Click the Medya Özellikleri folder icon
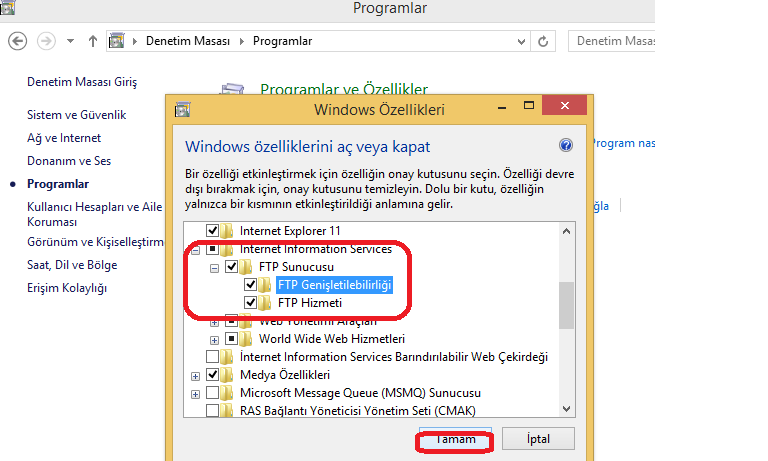The image size is (768, 461). 227,375
